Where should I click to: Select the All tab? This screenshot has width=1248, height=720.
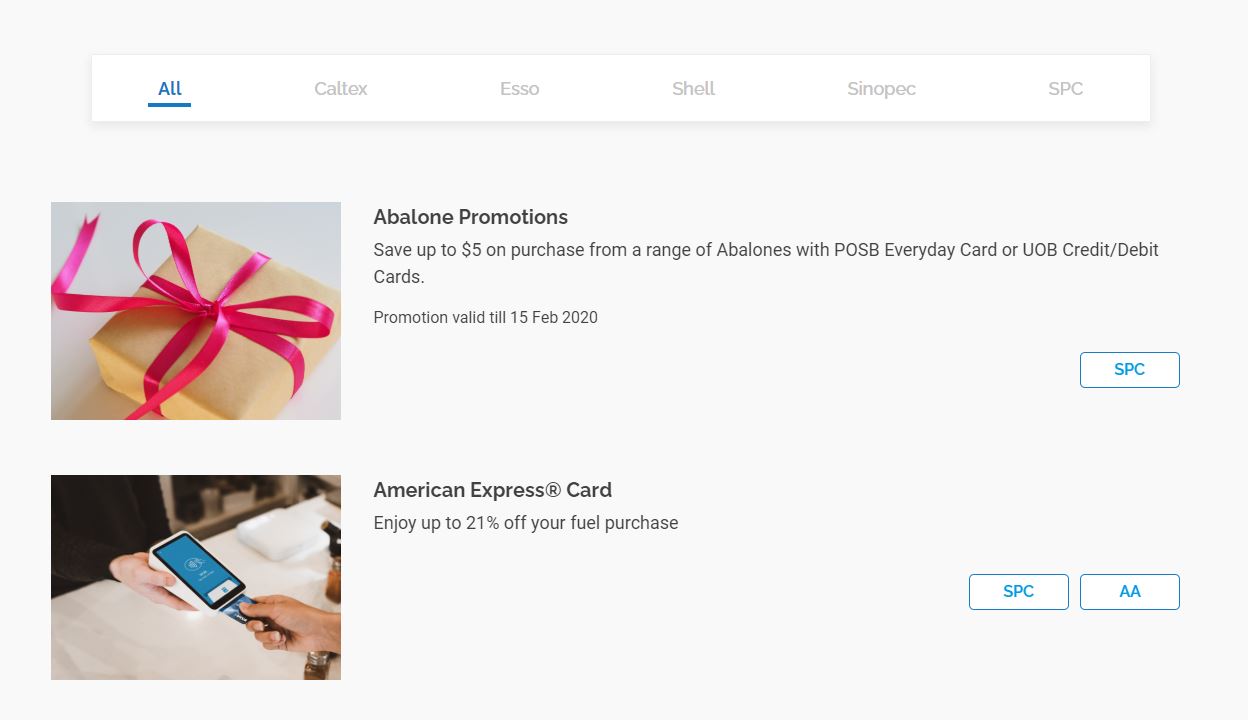[x=170, y=88]
